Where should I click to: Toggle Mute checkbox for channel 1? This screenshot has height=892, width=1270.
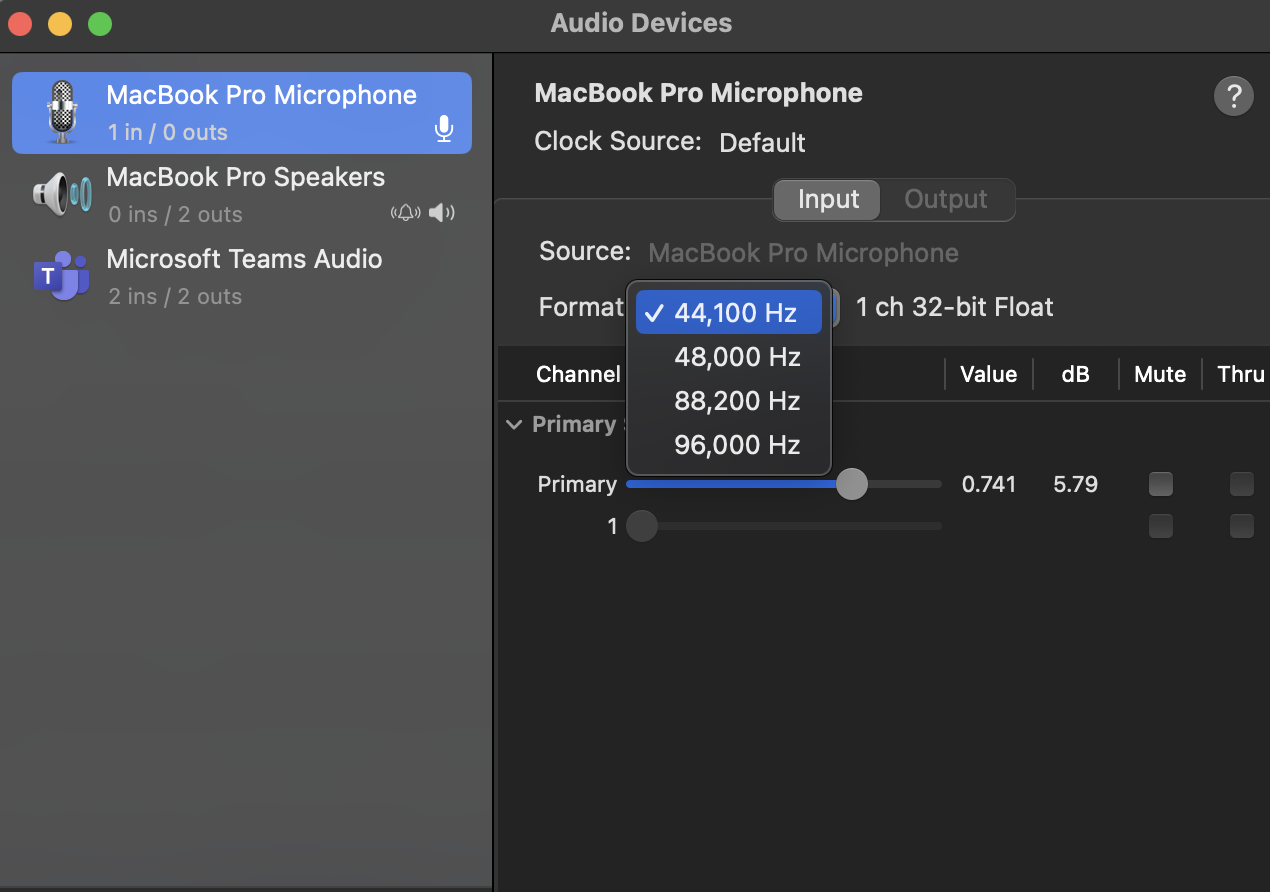click(x=1160, y=526)
